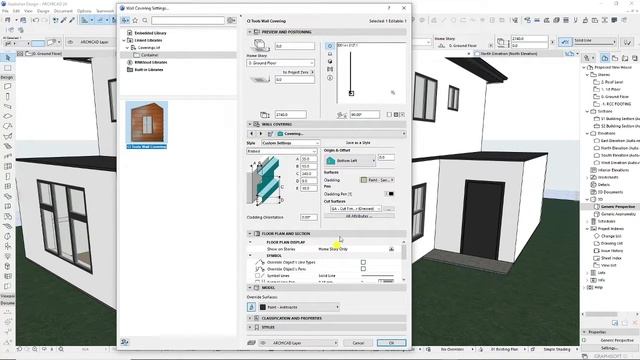Check Override Object's Pens checkbox
The height and width of the screenshot is (360, 640).
tap(363, 269)
